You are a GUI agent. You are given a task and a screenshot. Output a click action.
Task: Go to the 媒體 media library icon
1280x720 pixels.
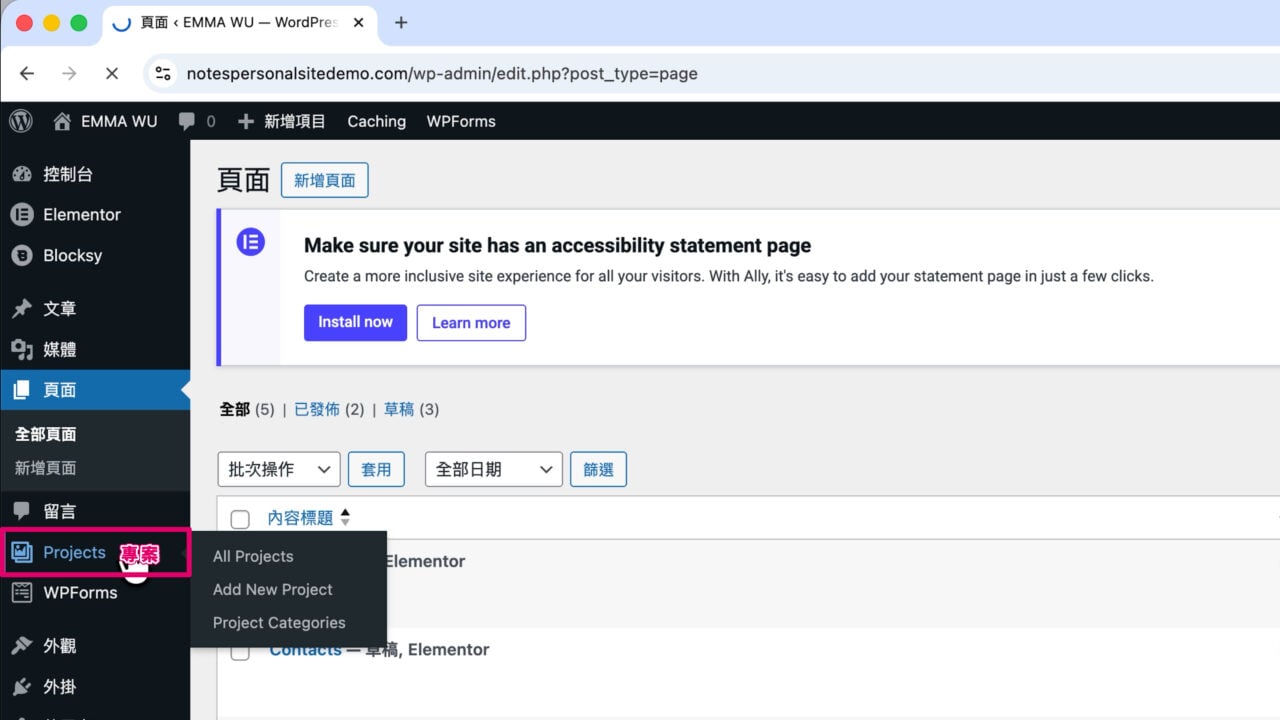(22, 349)
